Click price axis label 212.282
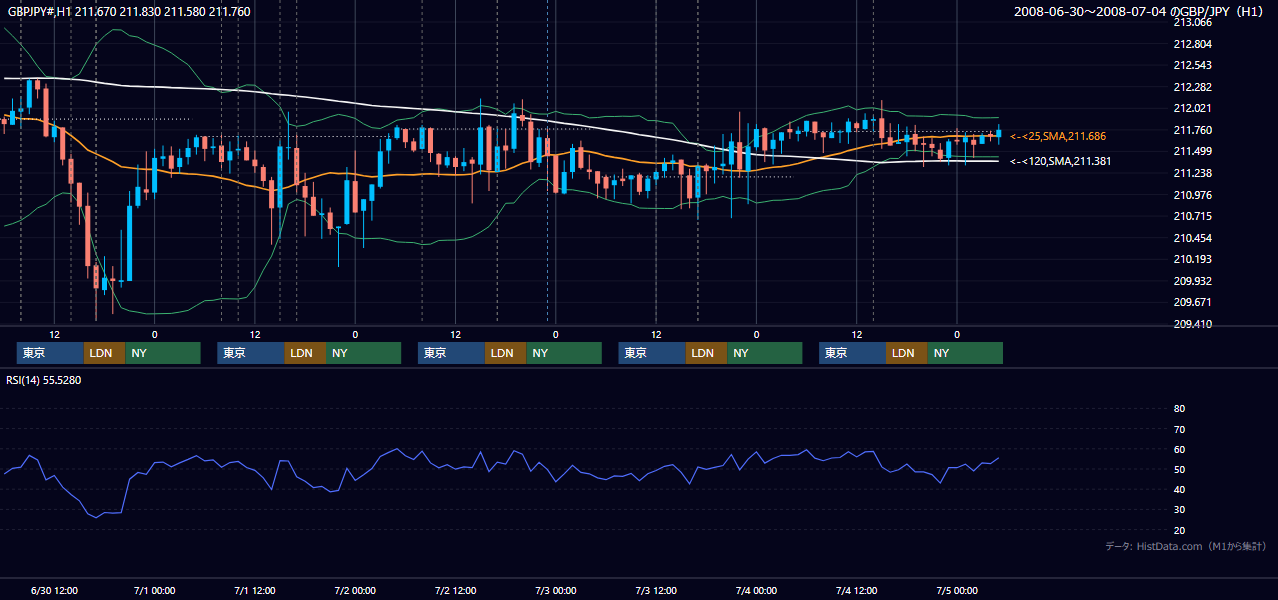The height and width of the screenshot is (600, 1278). 1191,87
